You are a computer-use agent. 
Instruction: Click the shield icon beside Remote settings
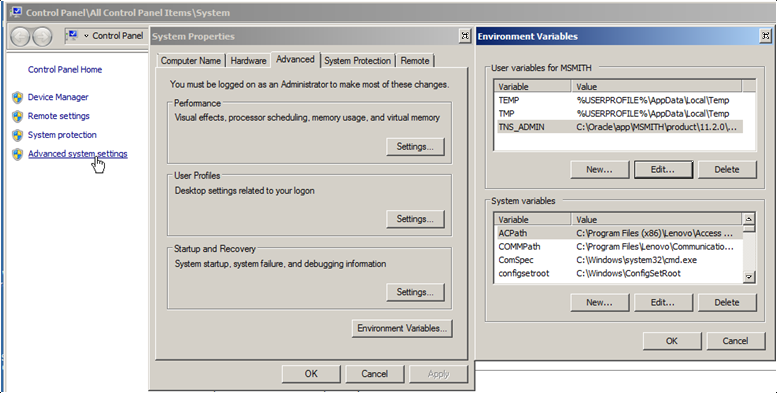click(18, 116)
